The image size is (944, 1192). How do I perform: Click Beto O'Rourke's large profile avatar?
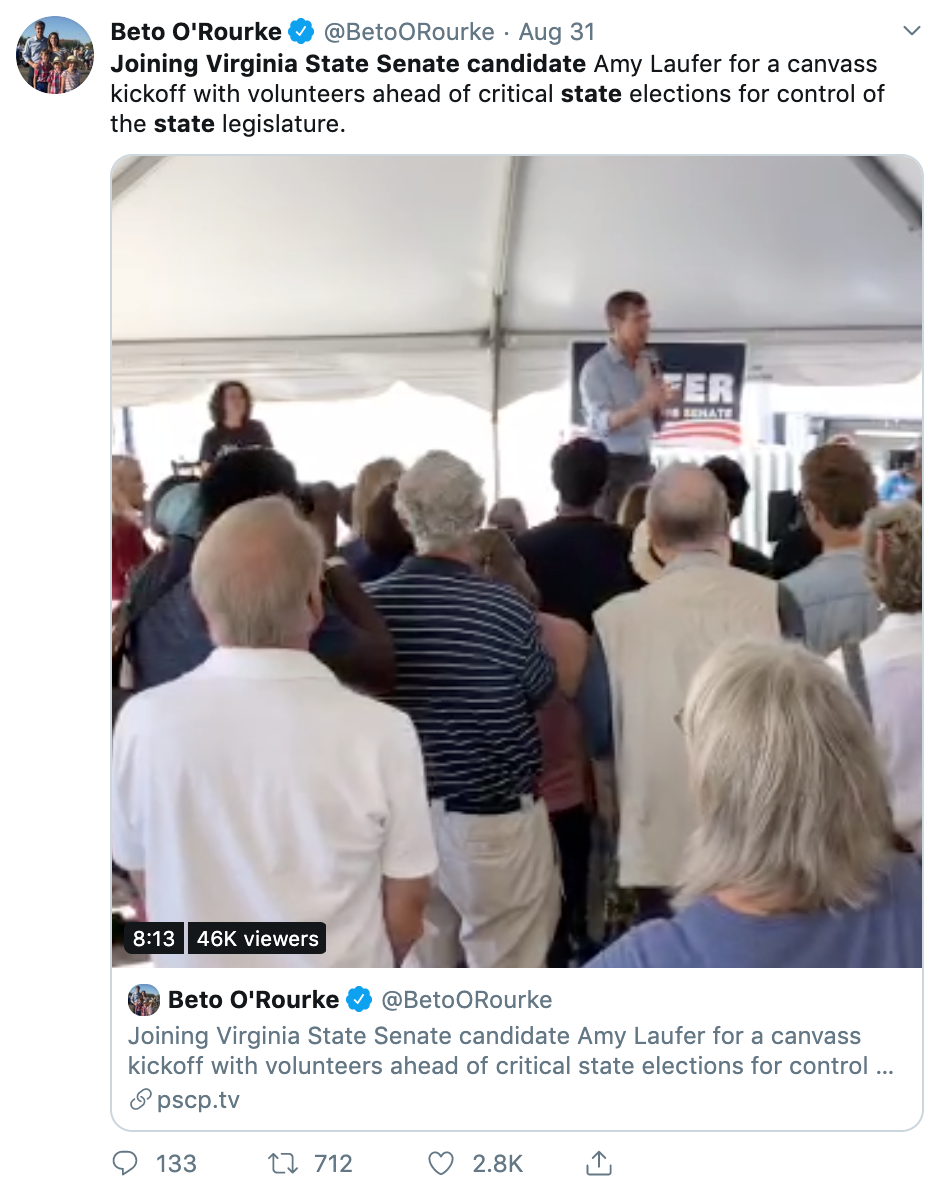(x=55, y=55)
